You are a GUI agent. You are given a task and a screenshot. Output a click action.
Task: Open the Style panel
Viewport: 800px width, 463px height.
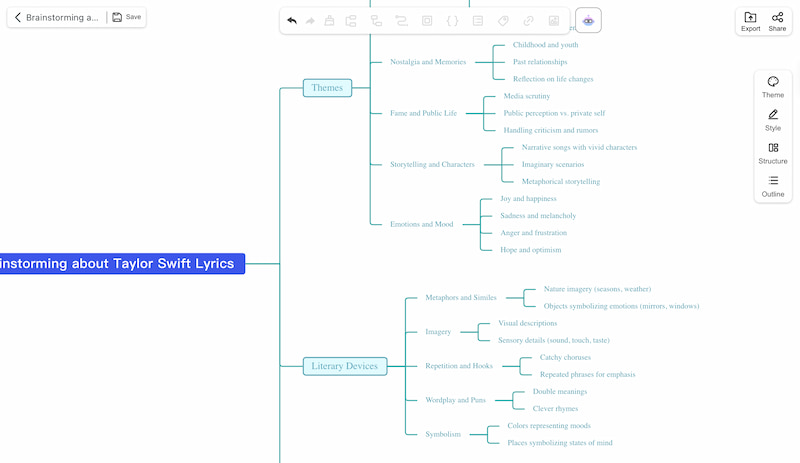[x=773, y=120]
